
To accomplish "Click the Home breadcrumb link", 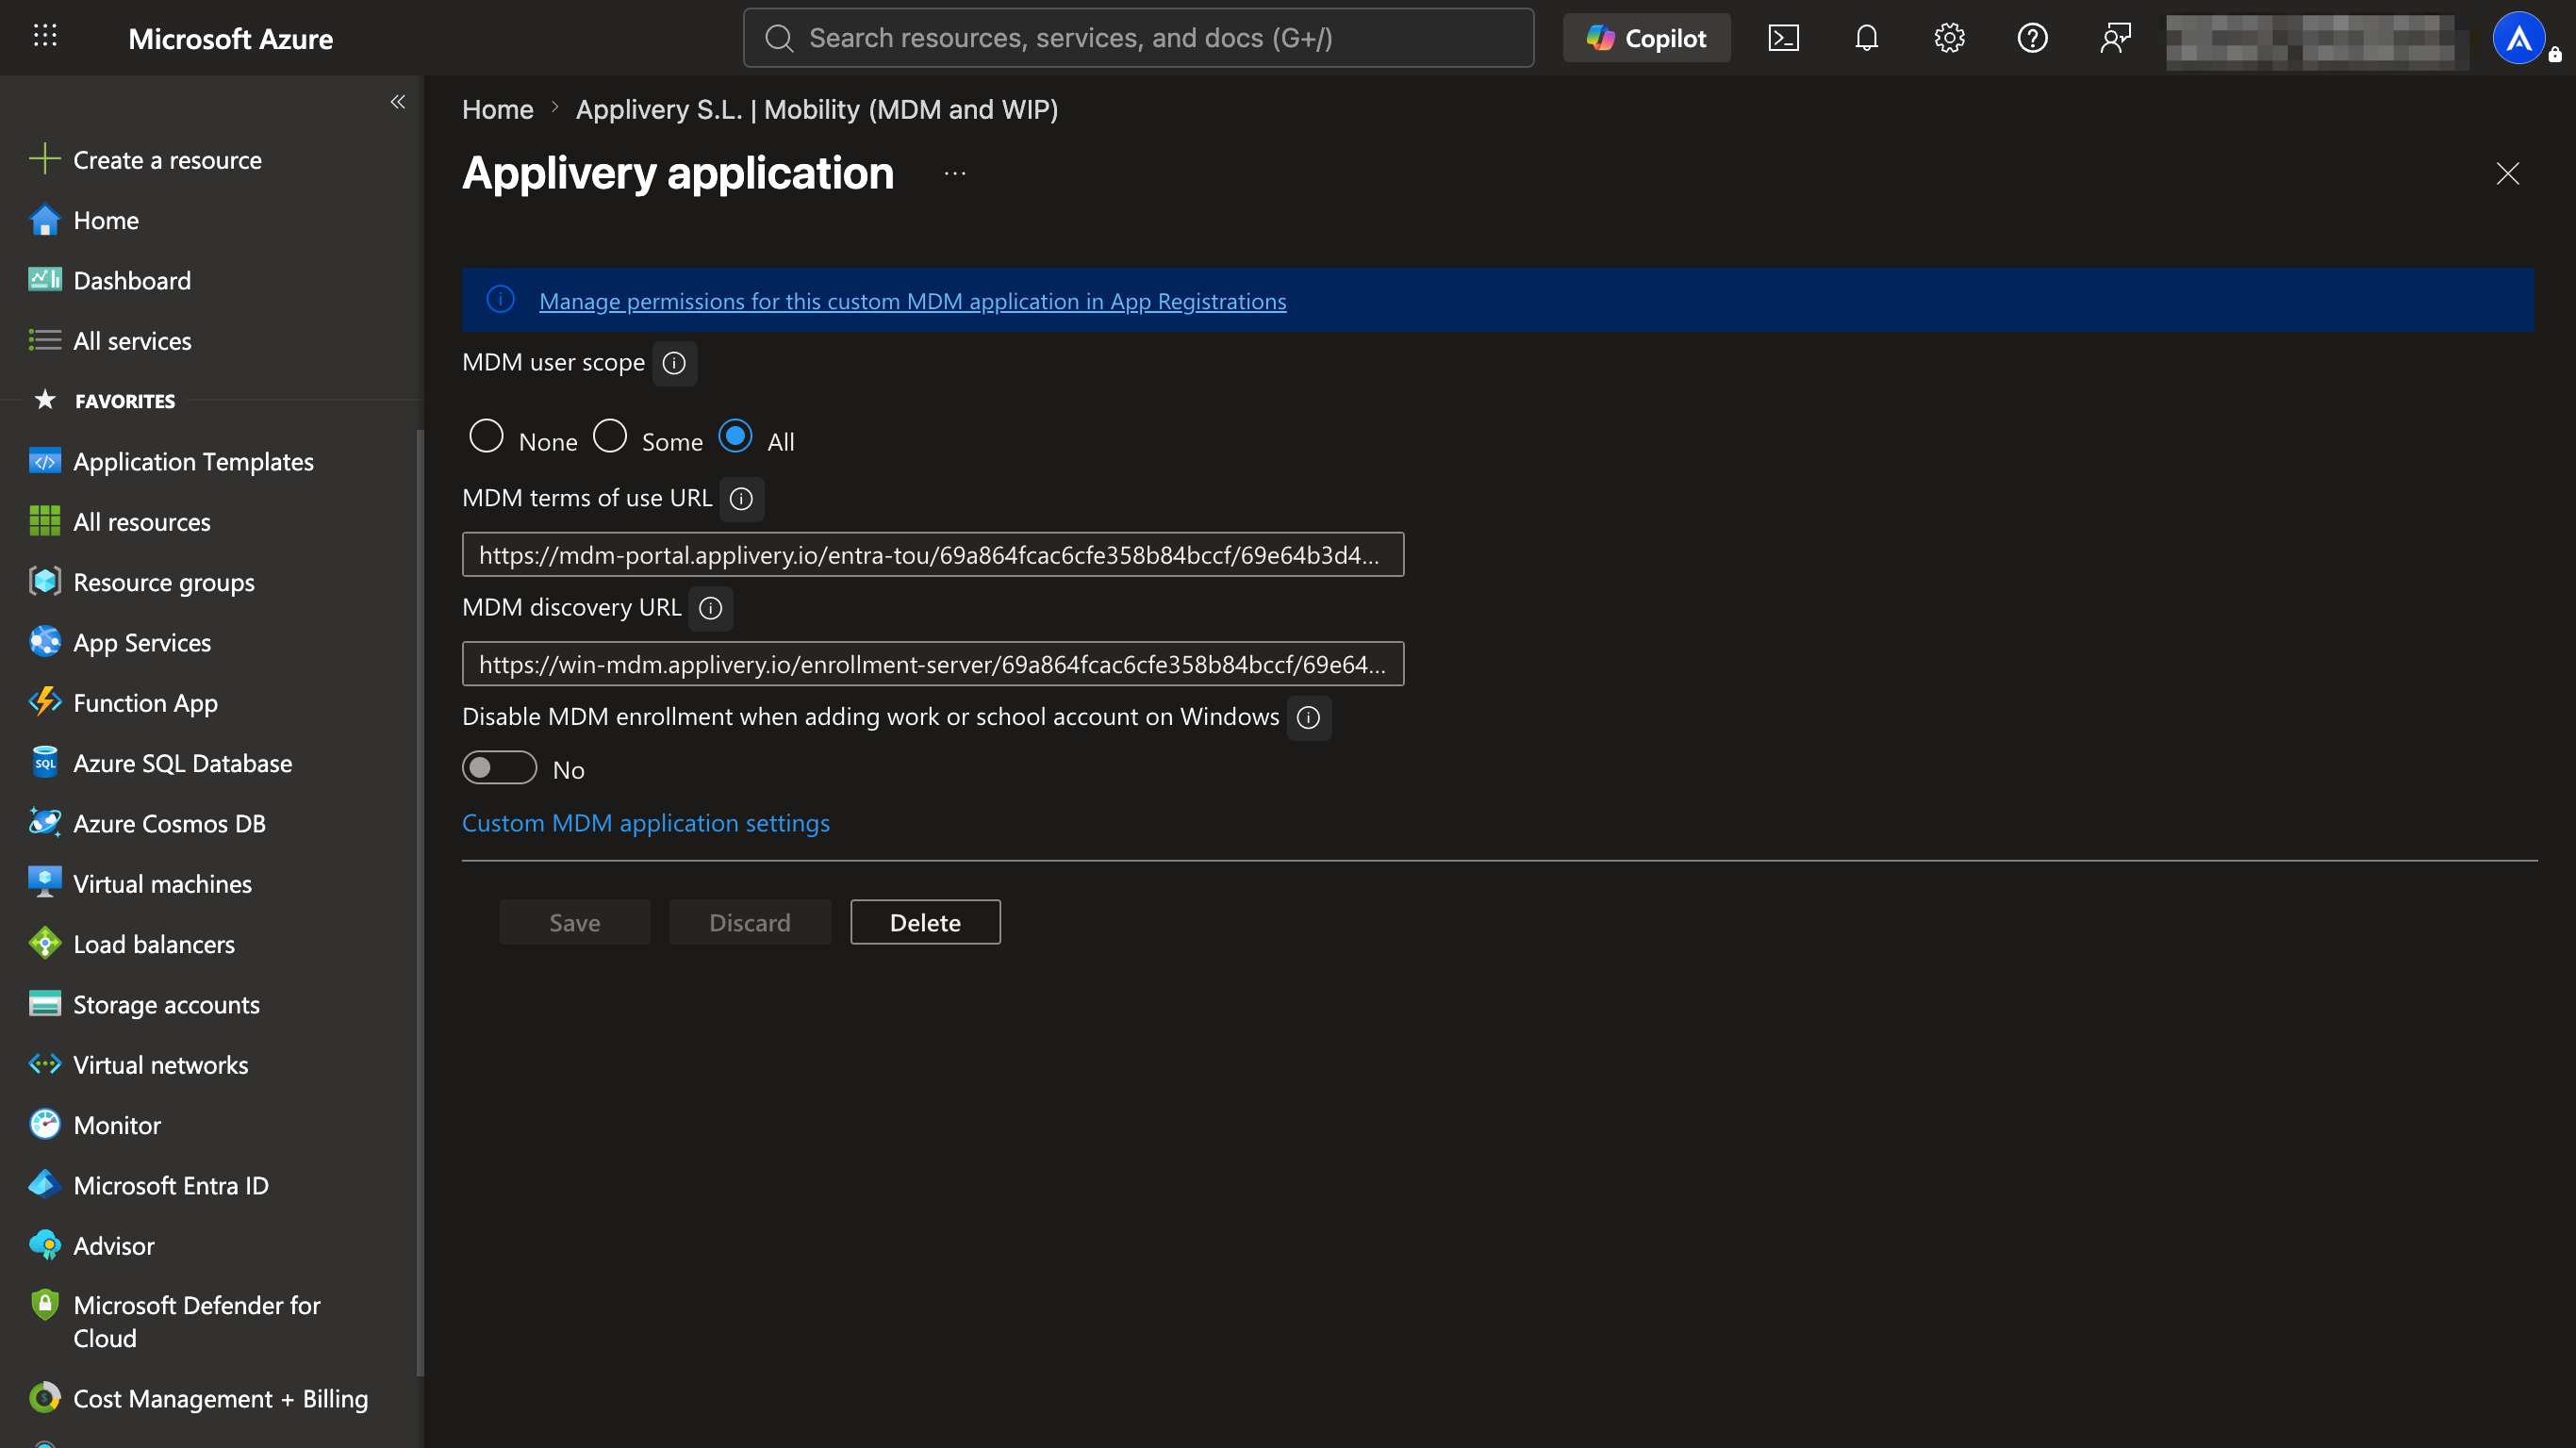I will pyautogui.click(x=497, y=109).
